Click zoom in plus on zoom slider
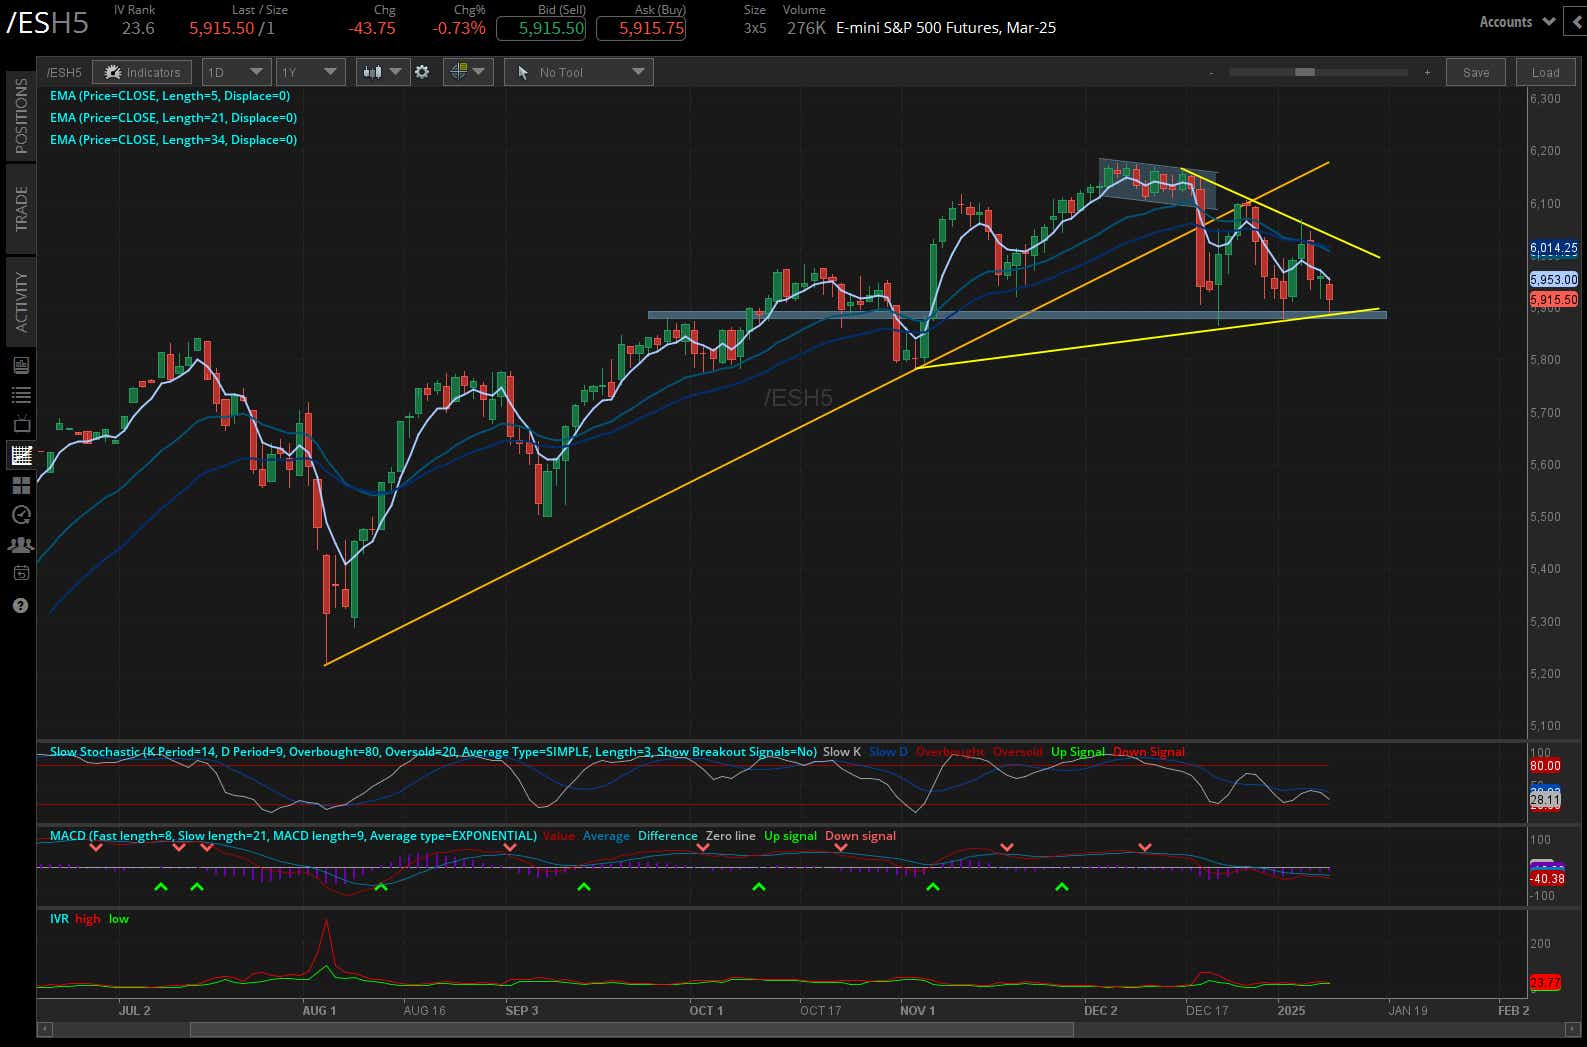Screen dimensions: 1587x1047 pos(1427,72)
